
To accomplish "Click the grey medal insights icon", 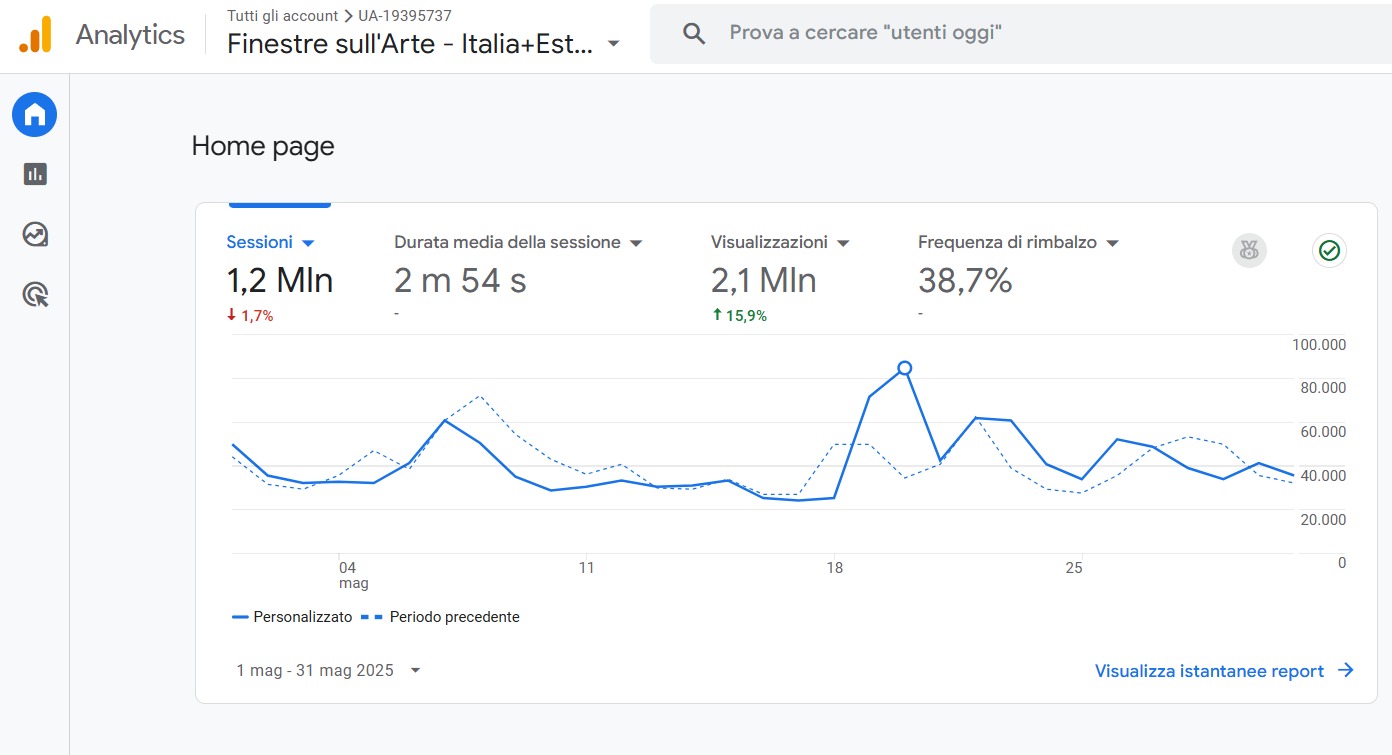I will tap(1249, 251).
